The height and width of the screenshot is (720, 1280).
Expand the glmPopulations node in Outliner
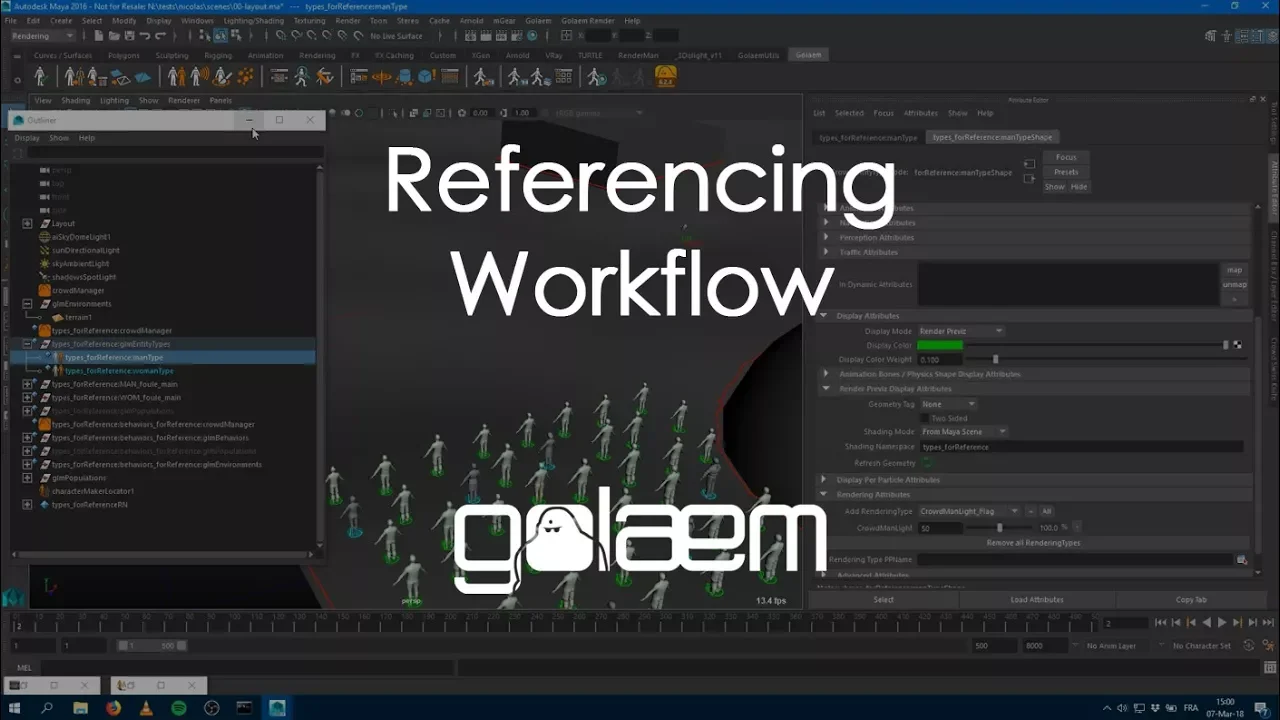point(27,478)
